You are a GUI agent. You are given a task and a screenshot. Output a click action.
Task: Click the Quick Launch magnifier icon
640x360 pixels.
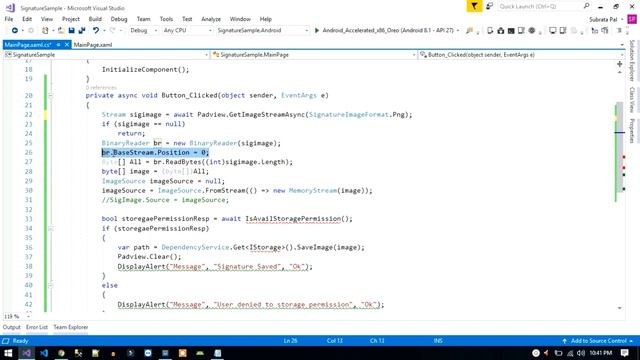point(587,6)
